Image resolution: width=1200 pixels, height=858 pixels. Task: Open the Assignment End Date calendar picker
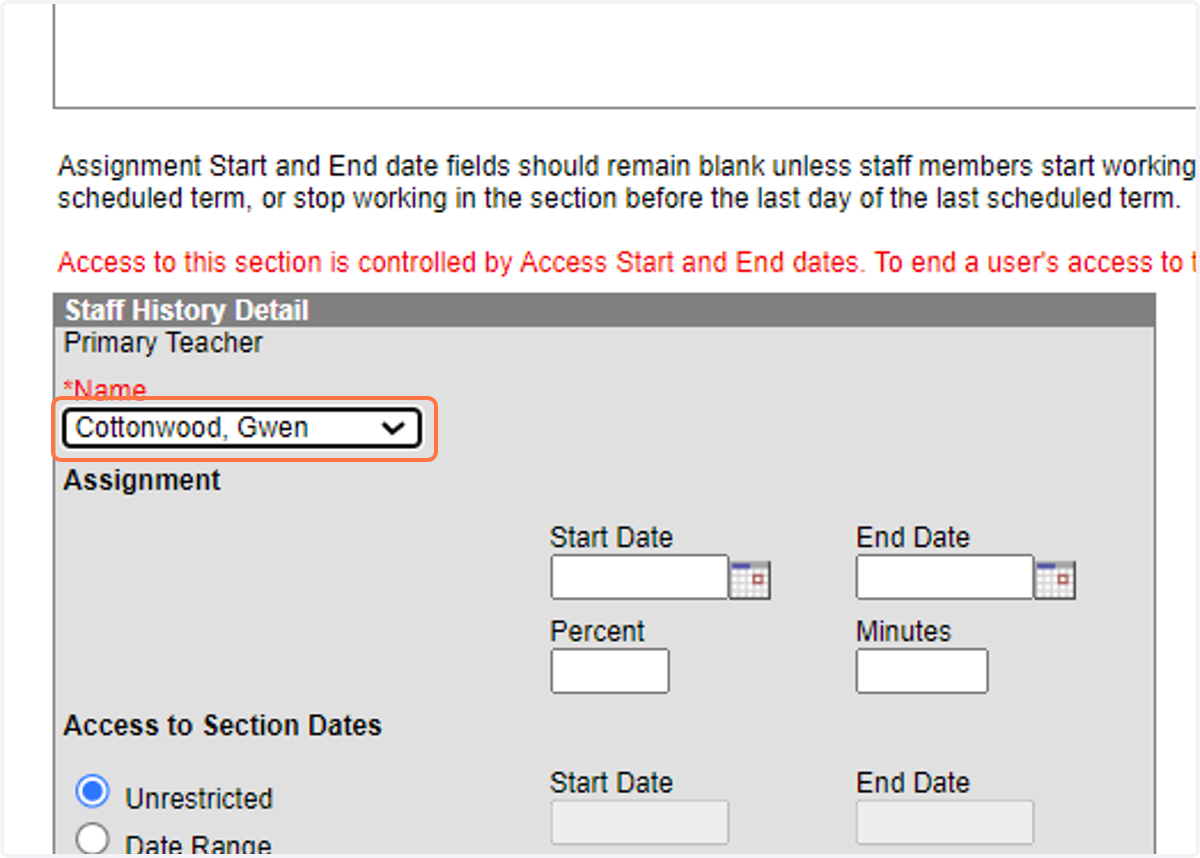[x=1056, y=579]
